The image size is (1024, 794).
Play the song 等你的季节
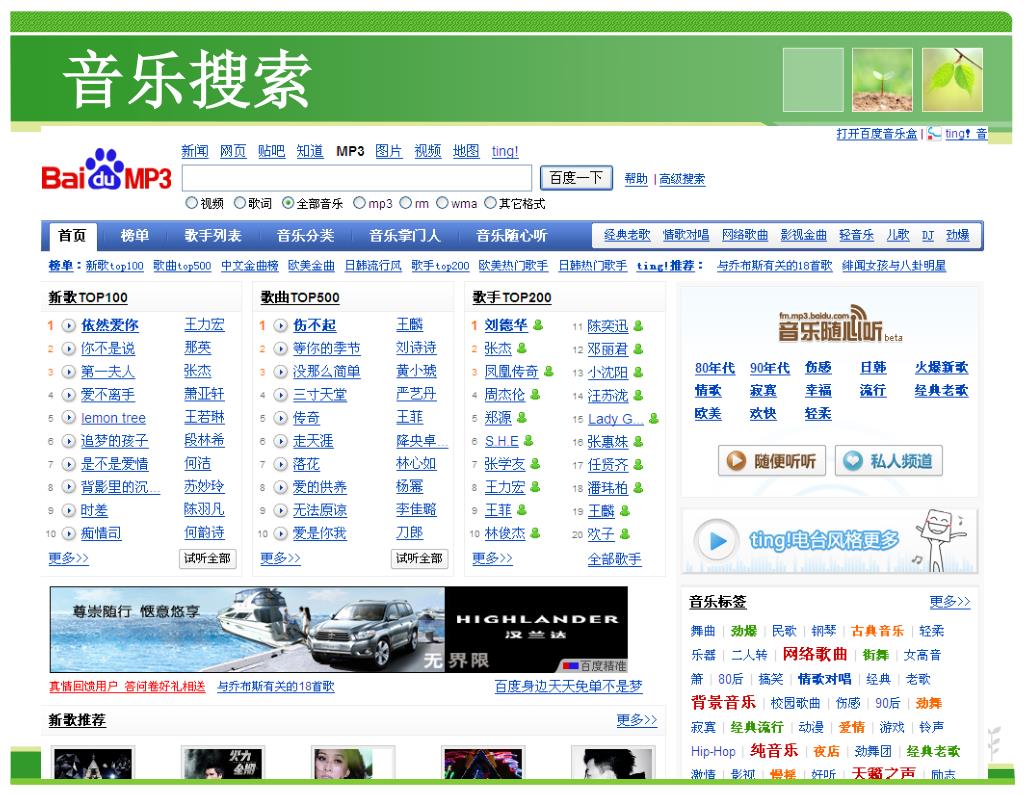pos(281,349)
